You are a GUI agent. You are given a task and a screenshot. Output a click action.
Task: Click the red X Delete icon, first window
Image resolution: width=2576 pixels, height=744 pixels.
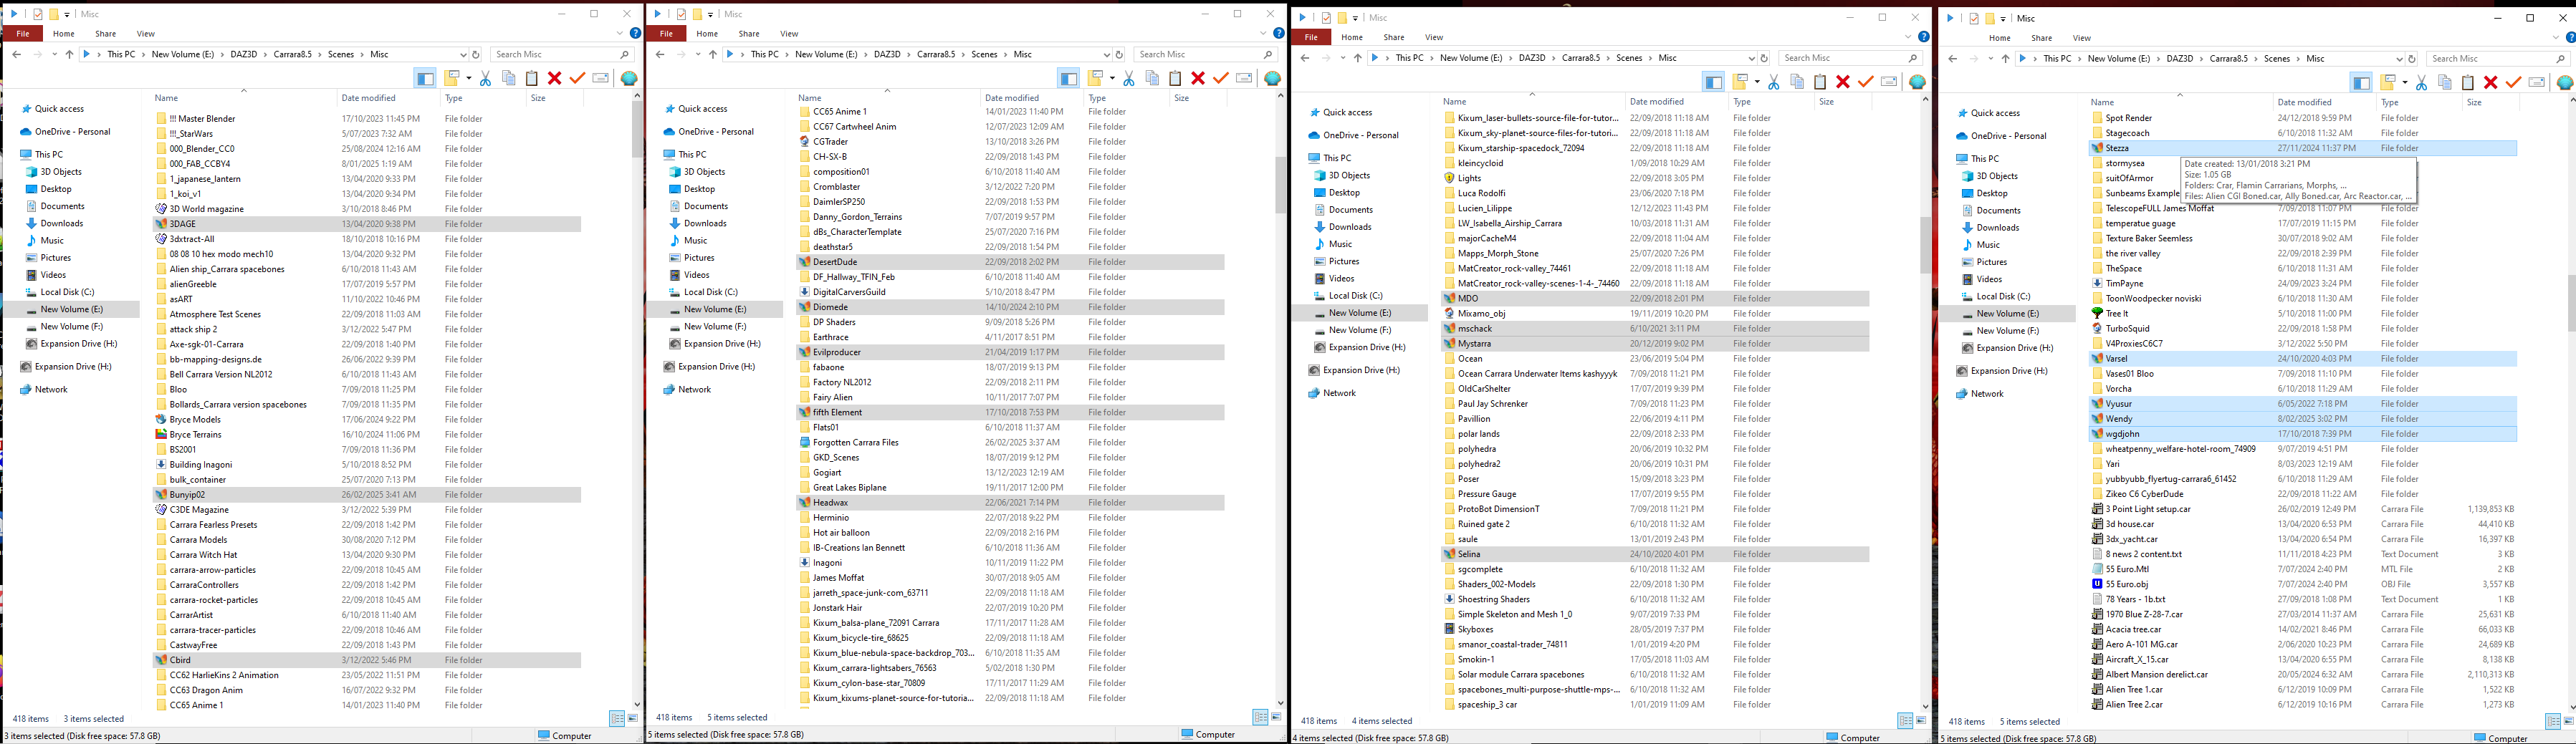[x=555, y=78]
